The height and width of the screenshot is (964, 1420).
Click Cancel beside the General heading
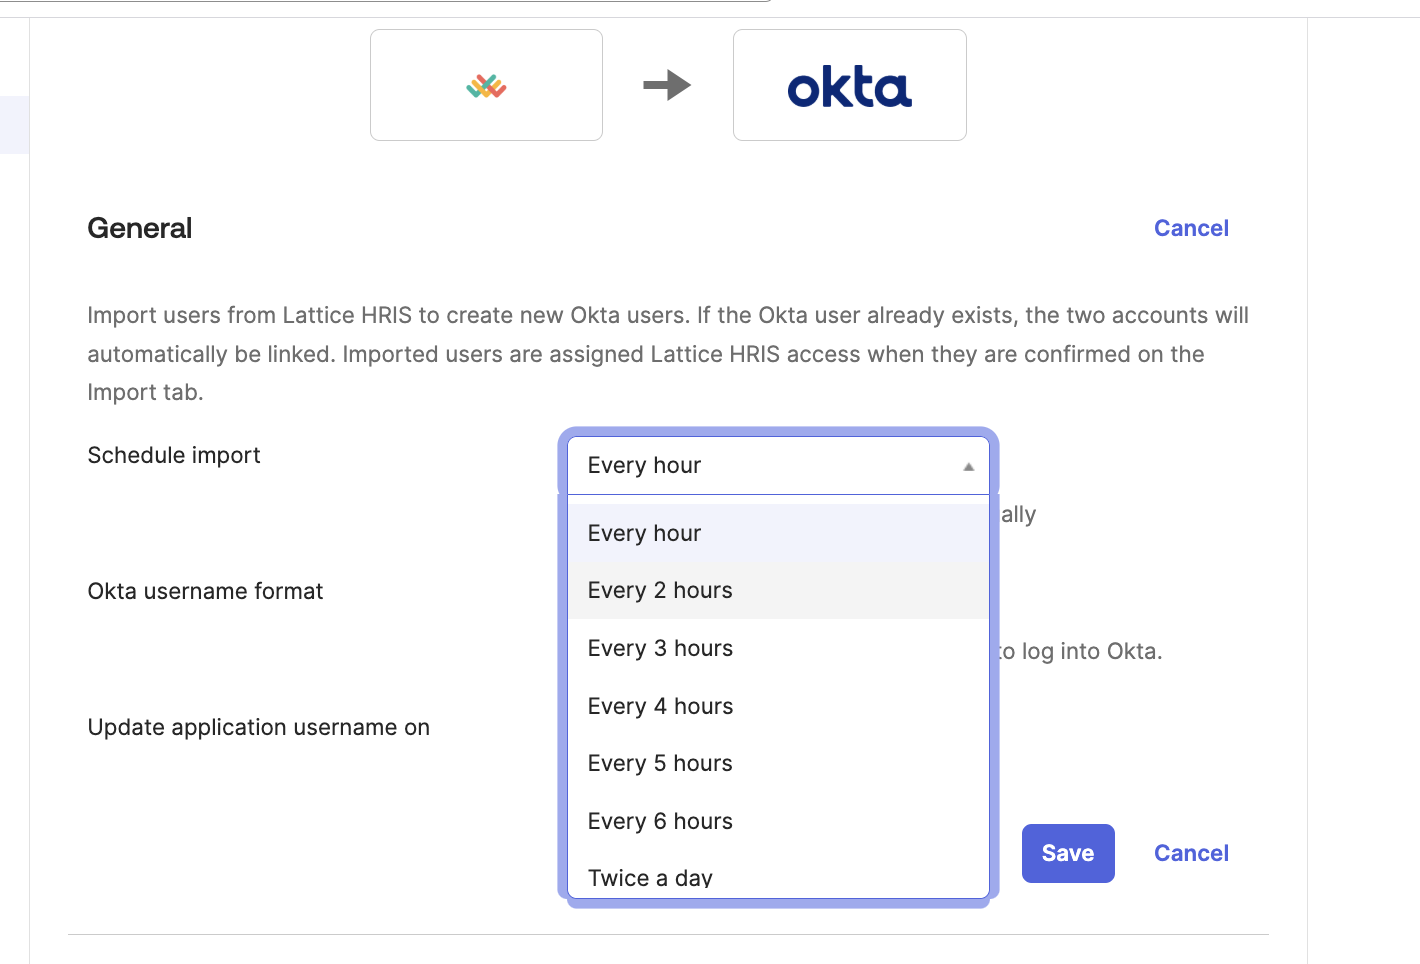click(x=1191, y=228)
